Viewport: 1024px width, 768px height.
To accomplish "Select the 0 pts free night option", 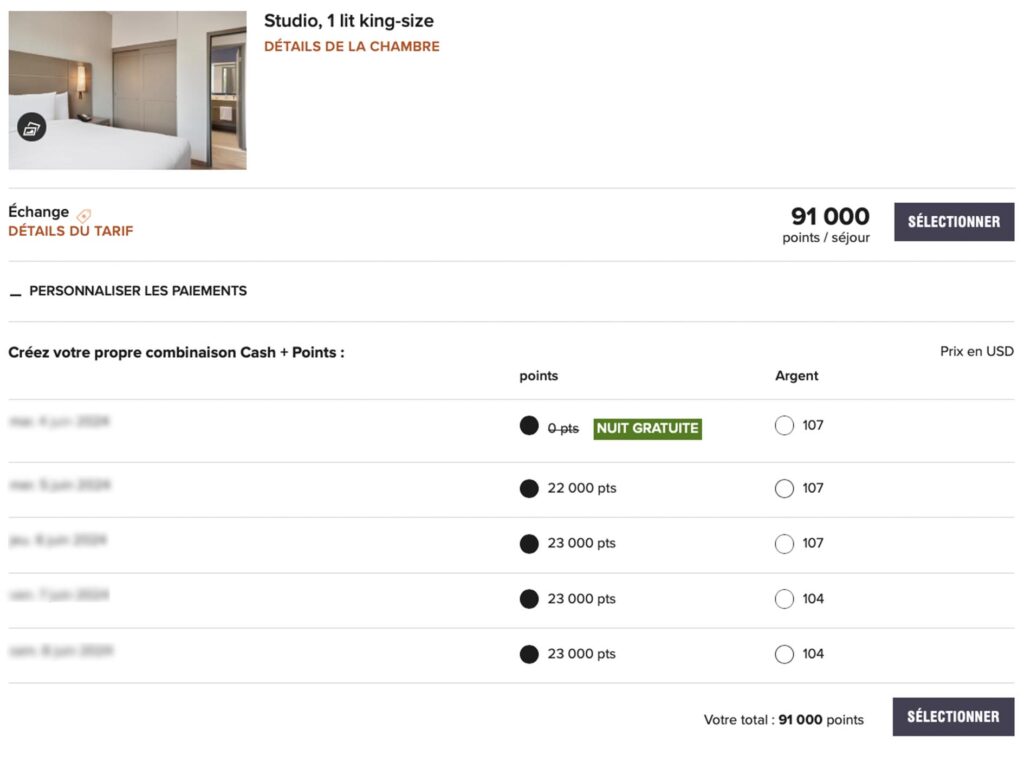I will click(529, 426).
